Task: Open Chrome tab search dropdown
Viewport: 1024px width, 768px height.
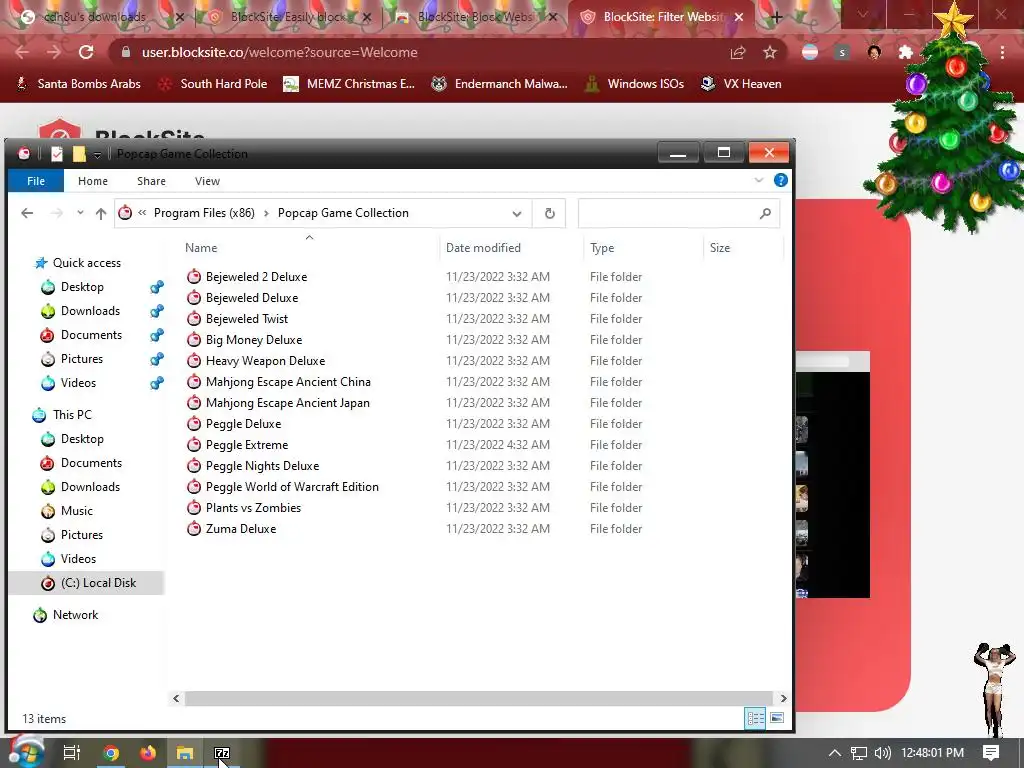Action: point(863,15)
